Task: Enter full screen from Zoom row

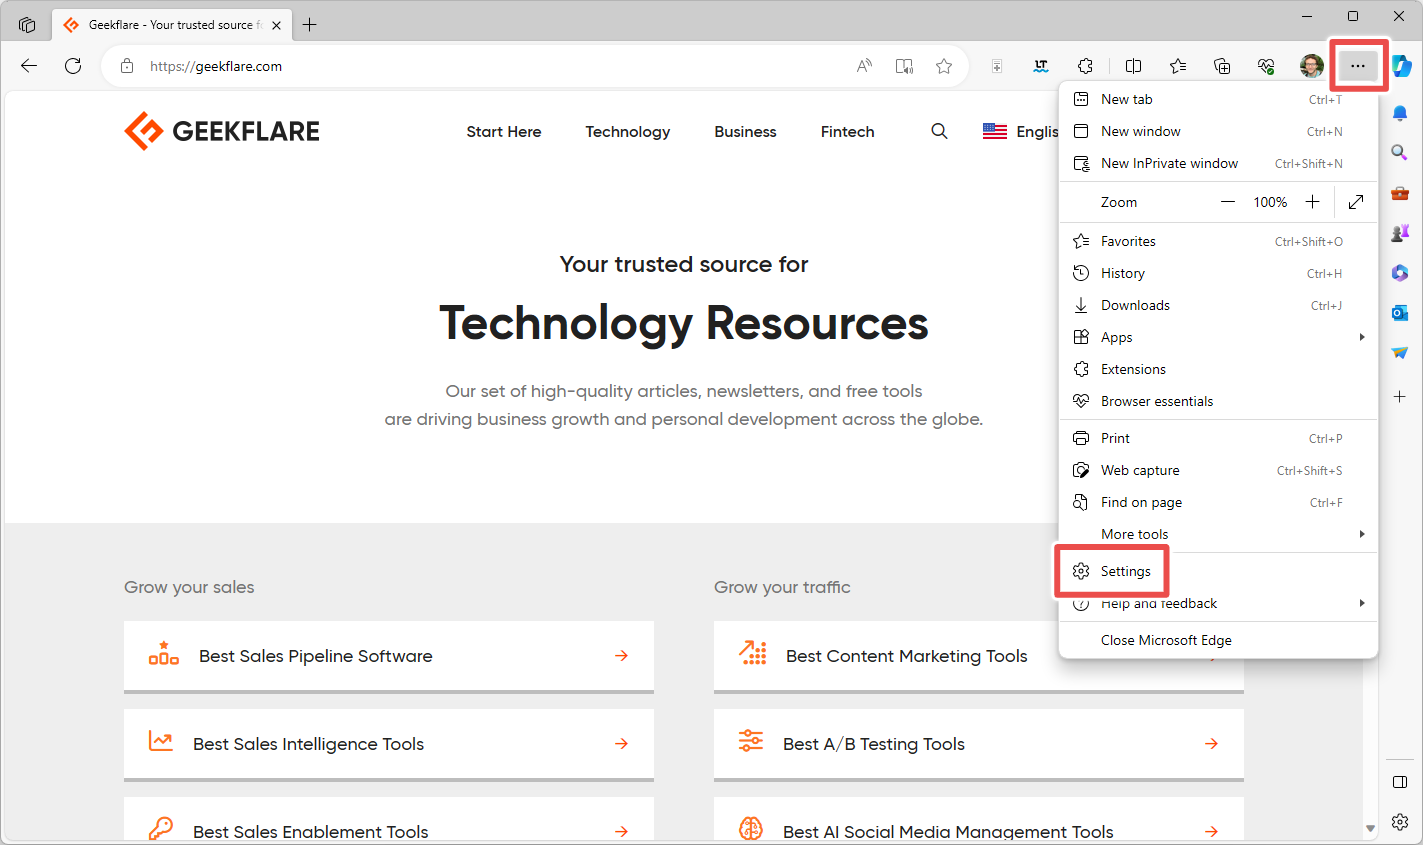Action: click(x=1356, y=202)
